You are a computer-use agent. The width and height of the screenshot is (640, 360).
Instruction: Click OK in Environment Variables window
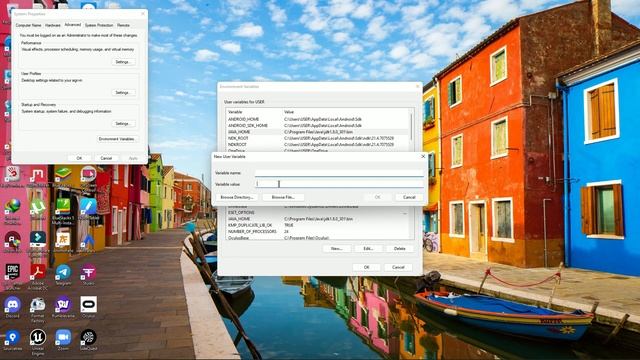point(366,267)
